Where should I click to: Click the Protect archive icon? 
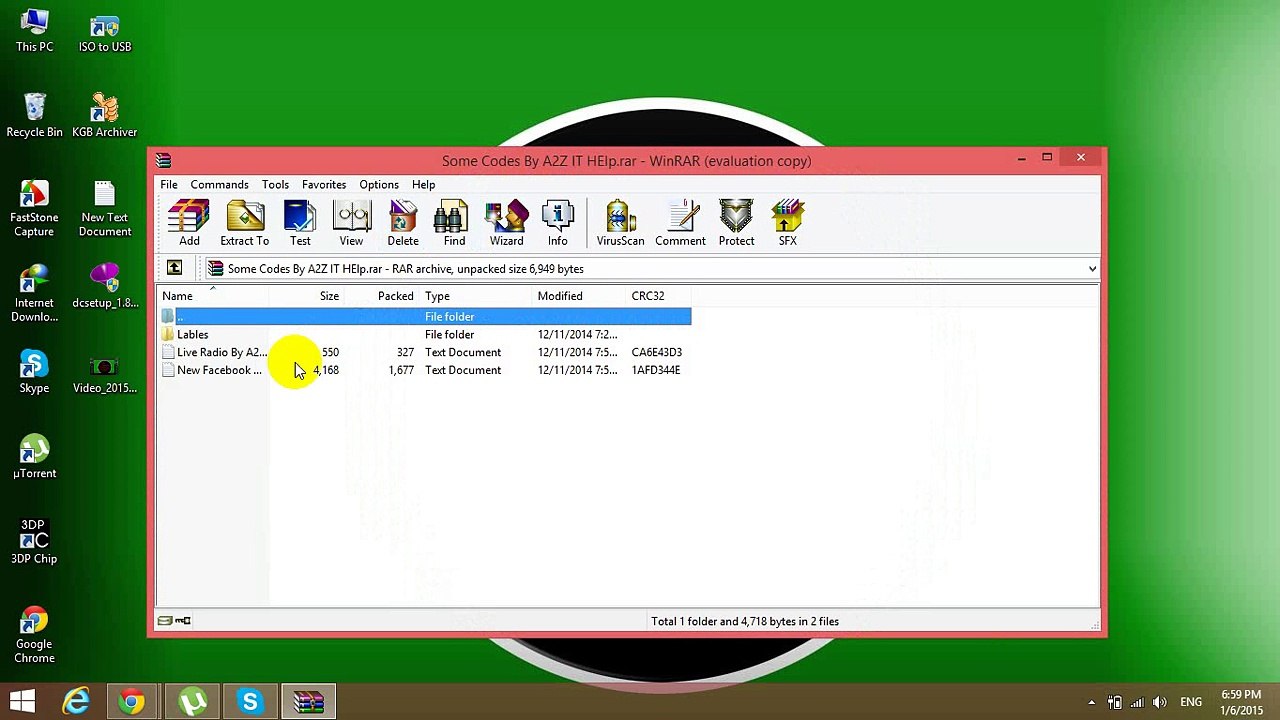coord(736,223)
